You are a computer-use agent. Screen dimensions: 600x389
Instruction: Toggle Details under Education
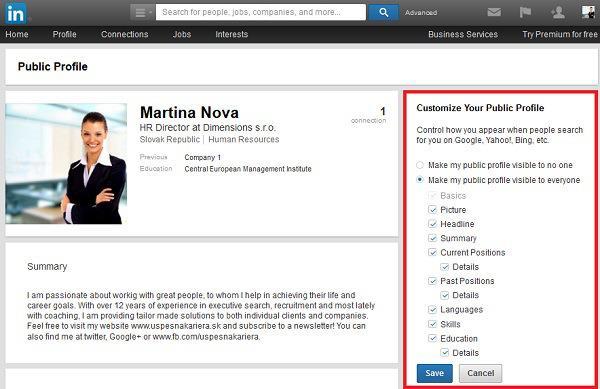coord(444,353)
